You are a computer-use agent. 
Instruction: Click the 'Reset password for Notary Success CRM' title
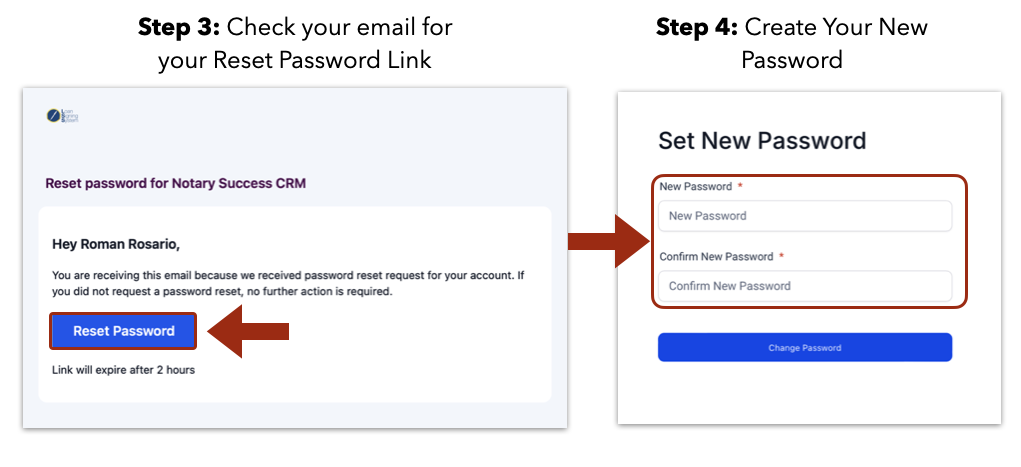tap(175, 184)
